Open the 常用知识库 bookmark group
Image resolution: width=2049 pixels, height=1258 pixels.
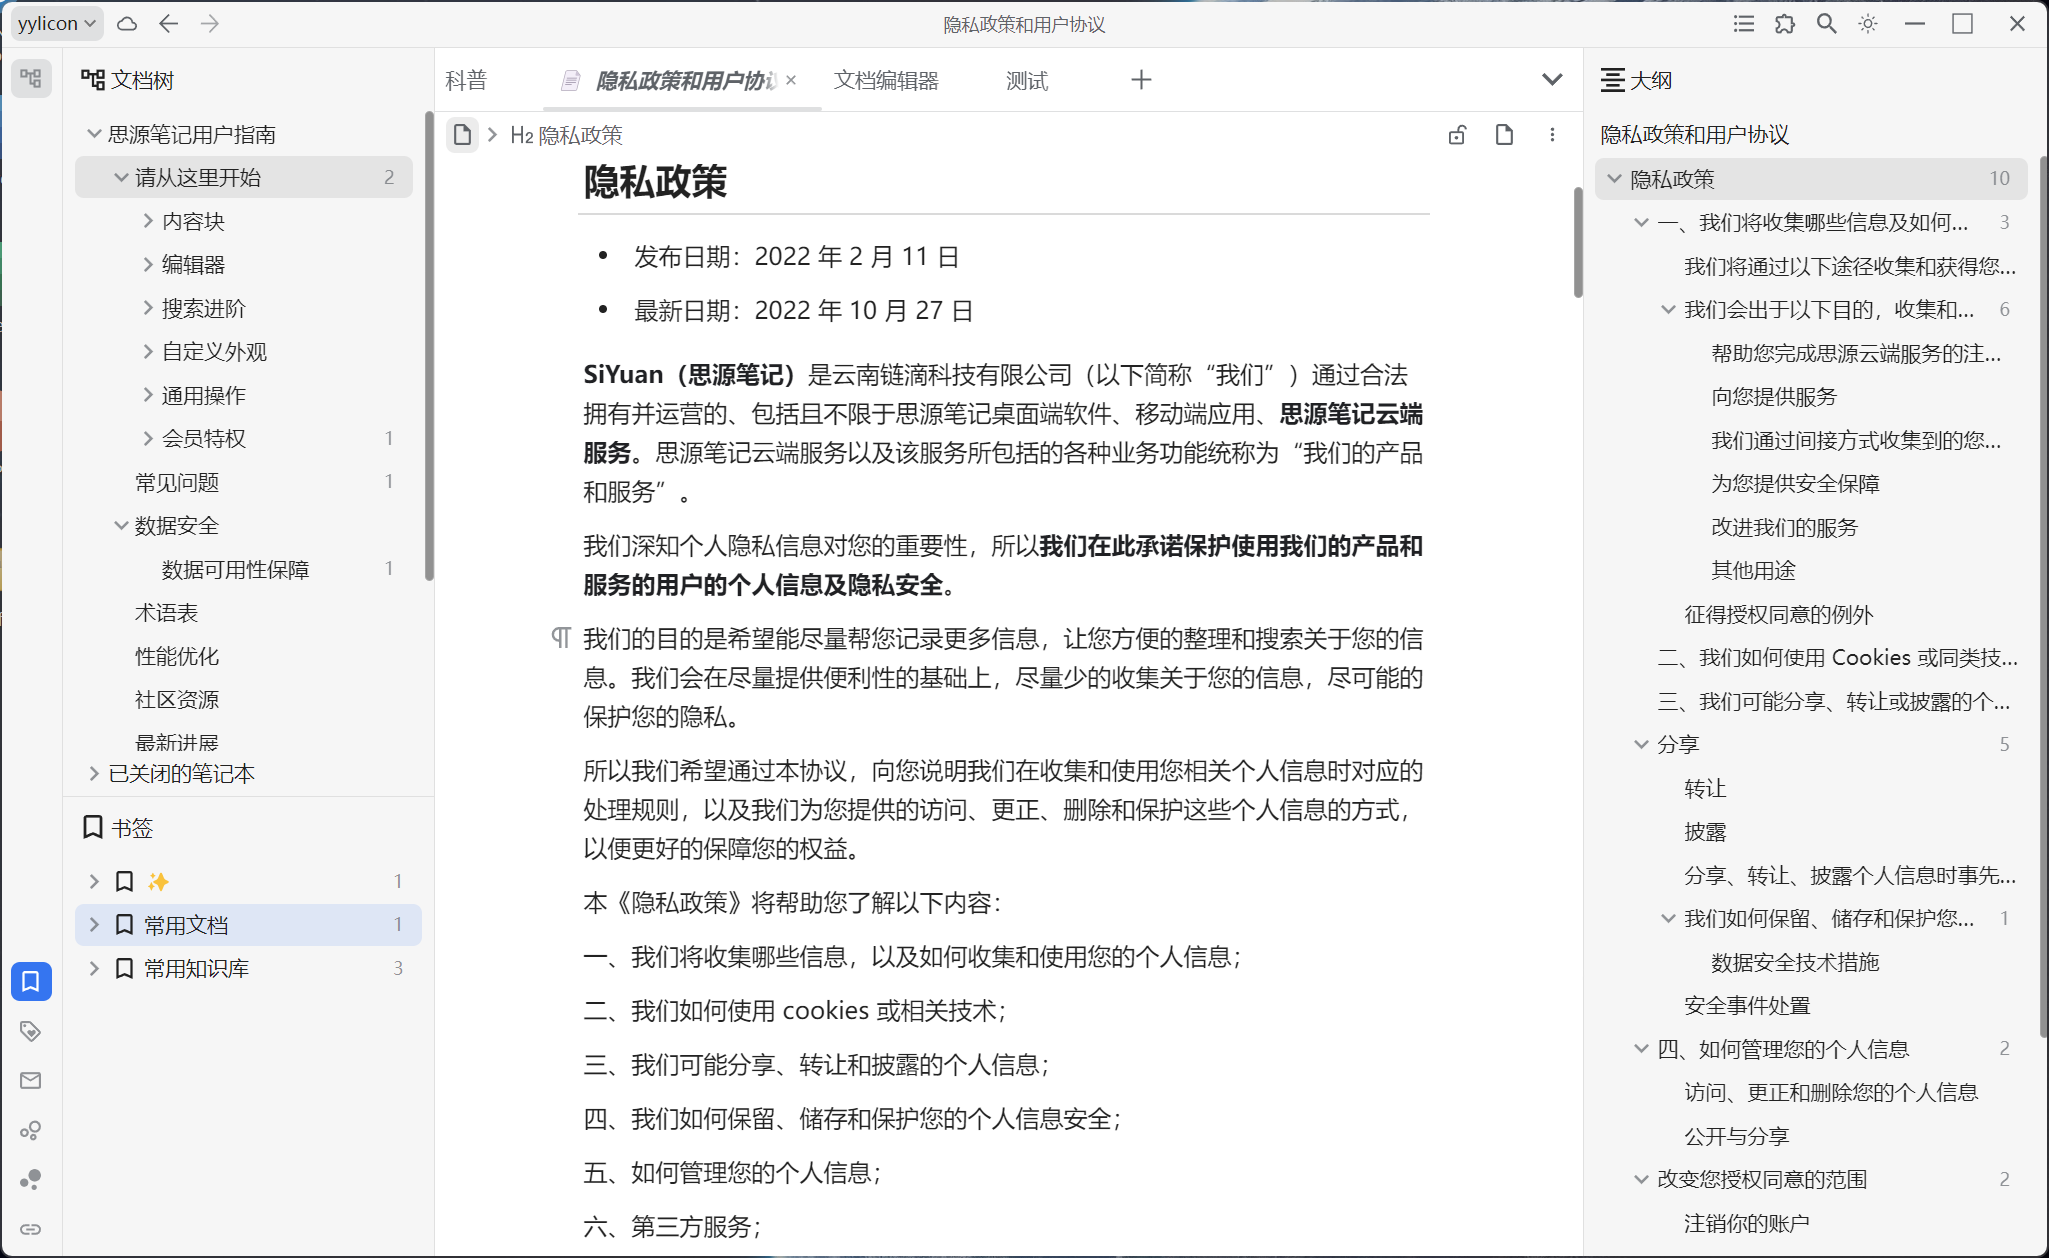tap(196, 968)
